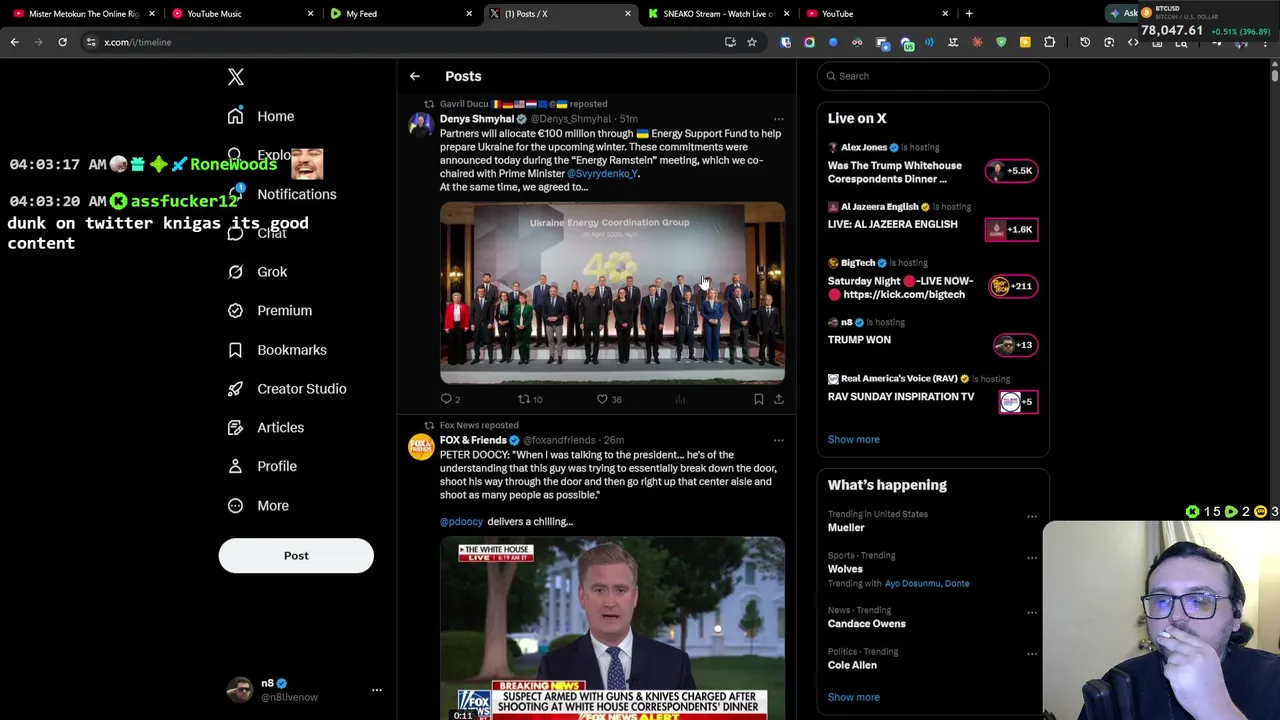
Task: Click the Premium checkmark badge icon
Action: click(x=235, y=310)
